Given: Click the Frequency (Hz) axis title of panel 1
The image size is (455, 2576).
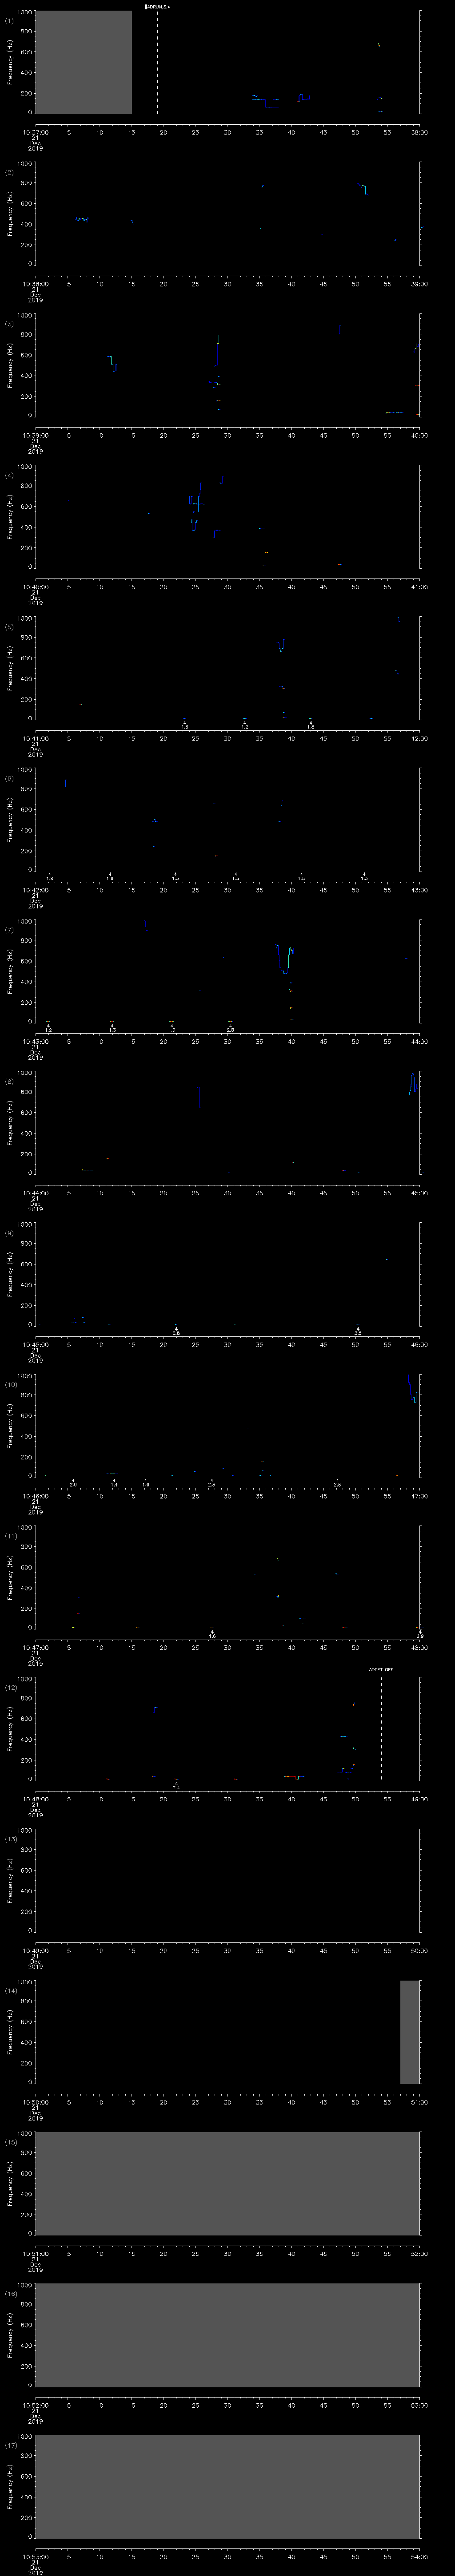Looking at the screenshot, I should (x=10, y=63).
